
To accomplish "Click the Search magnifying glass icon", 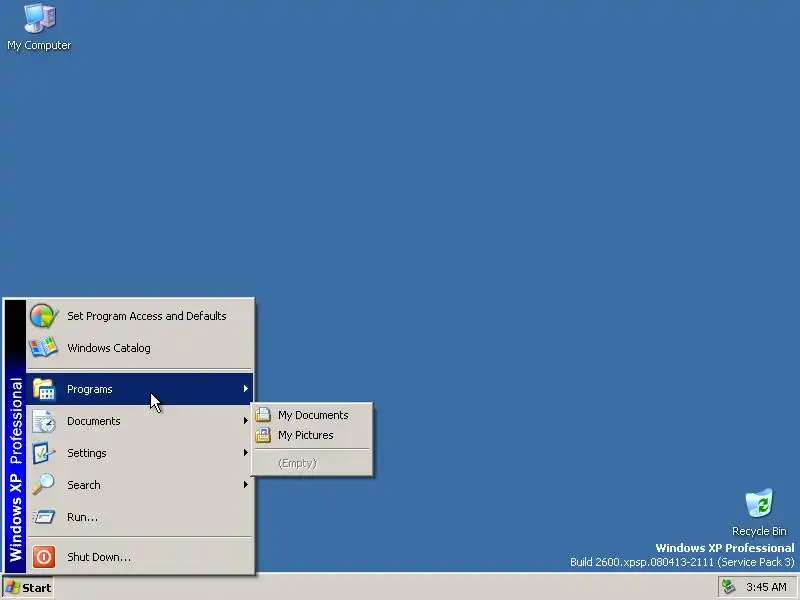I will point(44,485).
